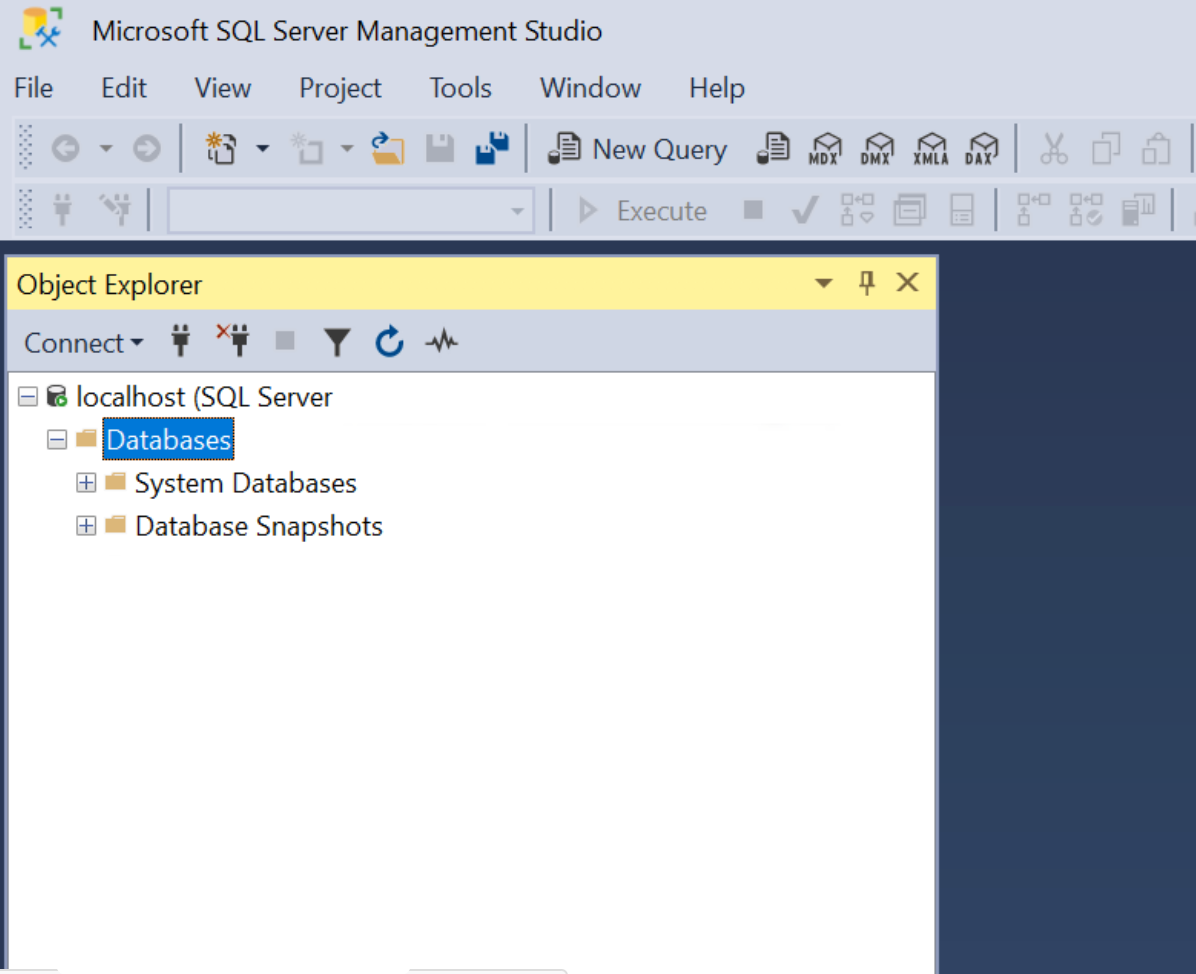Click the Open File folder icon
This screenshot has height=974, width=1196.
[x=387, y=148]
